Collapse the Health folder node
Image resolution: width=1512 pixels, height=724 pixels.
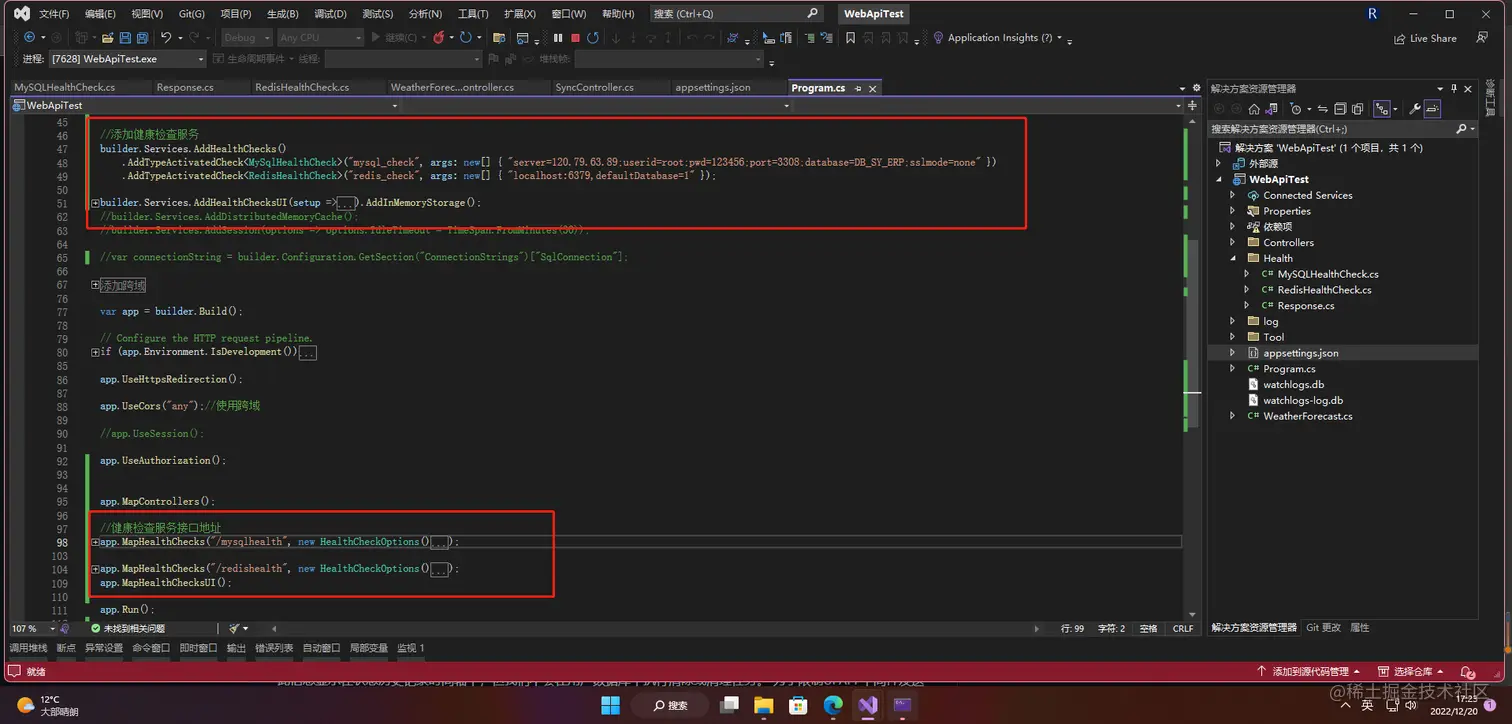coord(1233,258)
